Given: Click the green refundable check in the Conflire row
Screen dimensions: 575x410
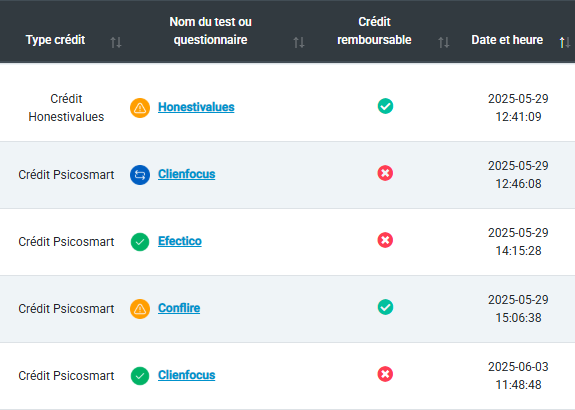Looking at the screenshot, I should click(385, 307).
